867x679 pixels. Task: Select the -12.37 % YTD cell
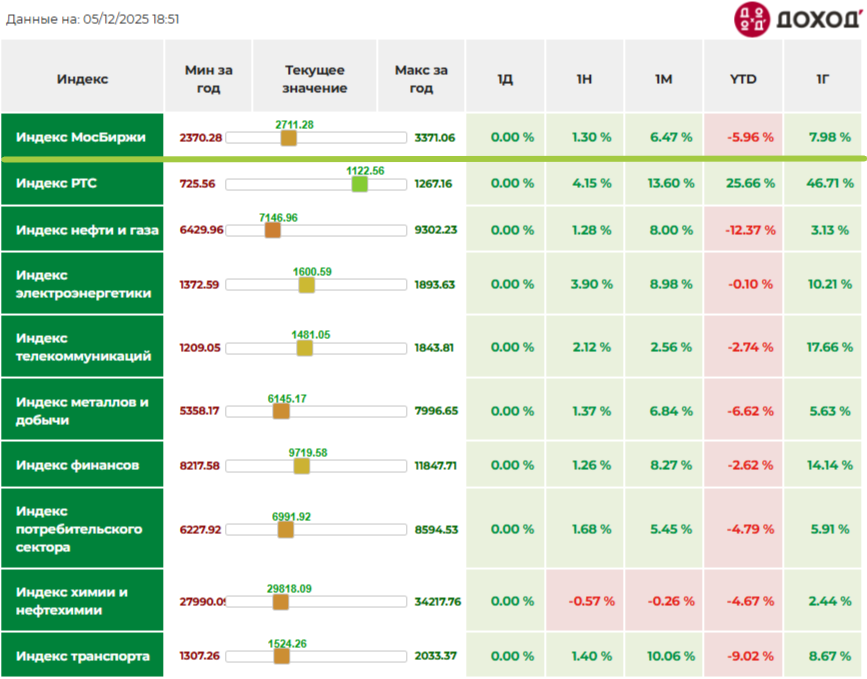click(743, 229)
